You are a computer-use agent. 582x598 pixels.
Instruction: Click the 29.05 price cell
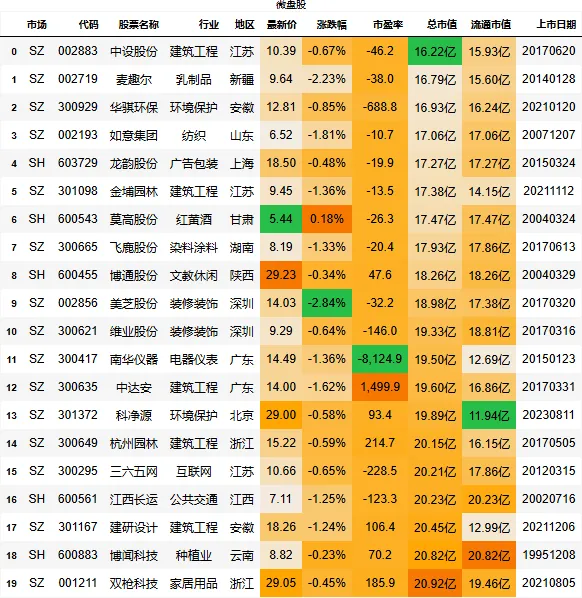point(281,584)
